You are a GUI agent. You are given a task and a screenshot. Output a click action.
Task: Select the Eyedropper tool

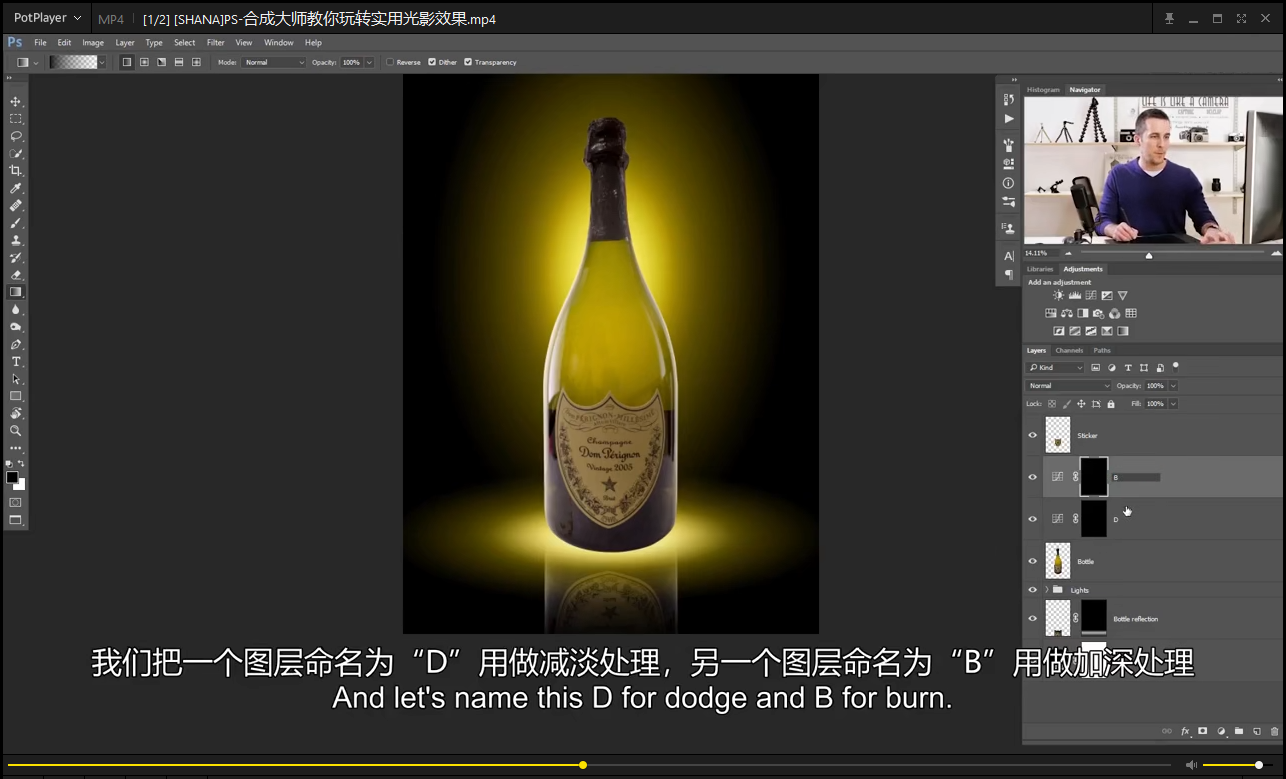(16, 188)
